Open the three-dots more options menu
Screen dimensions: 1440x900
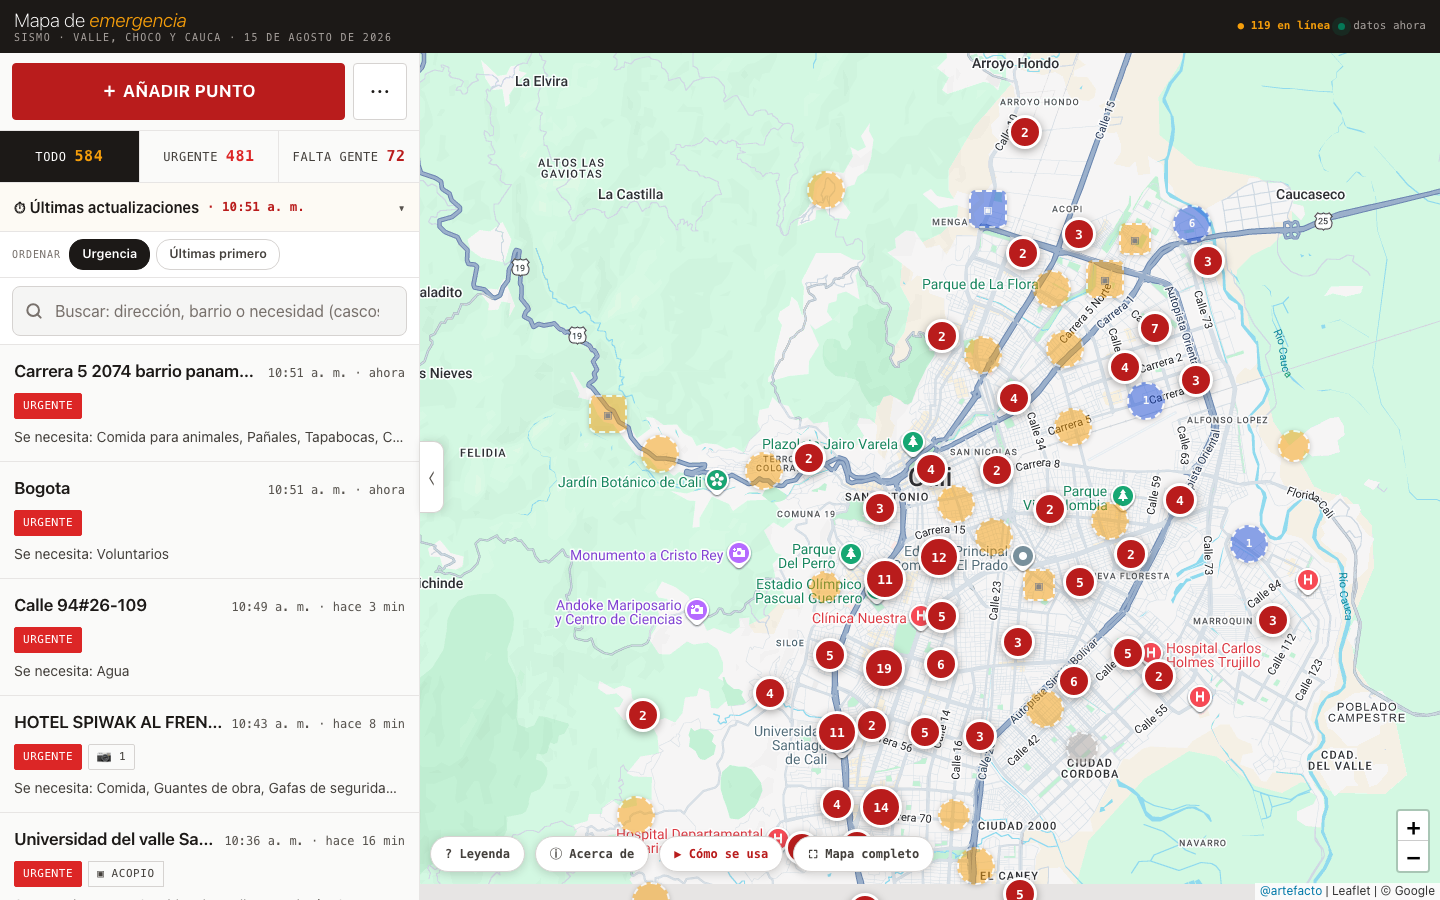(x=380, y=91)
